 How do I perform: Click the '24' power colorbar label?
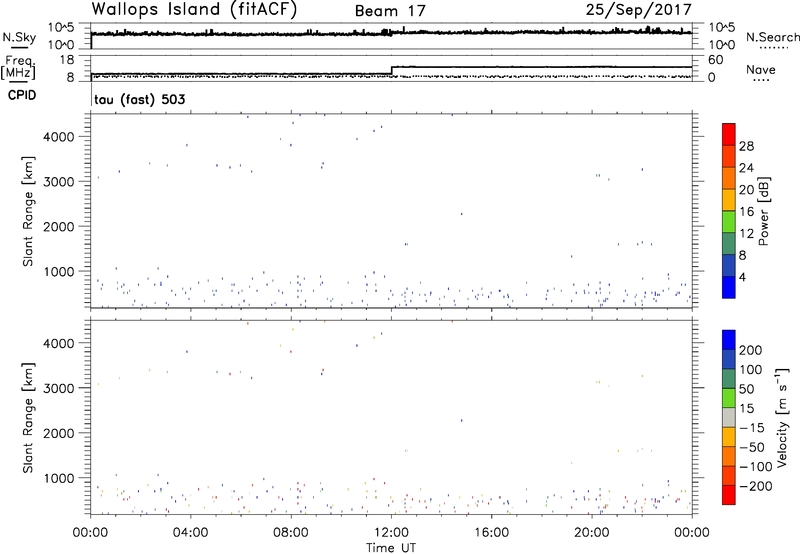[746, 168]
